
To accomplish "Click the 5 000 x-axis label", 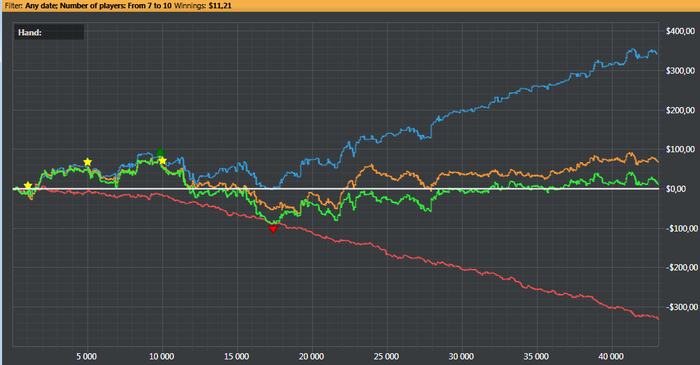I will coord(87,356).
